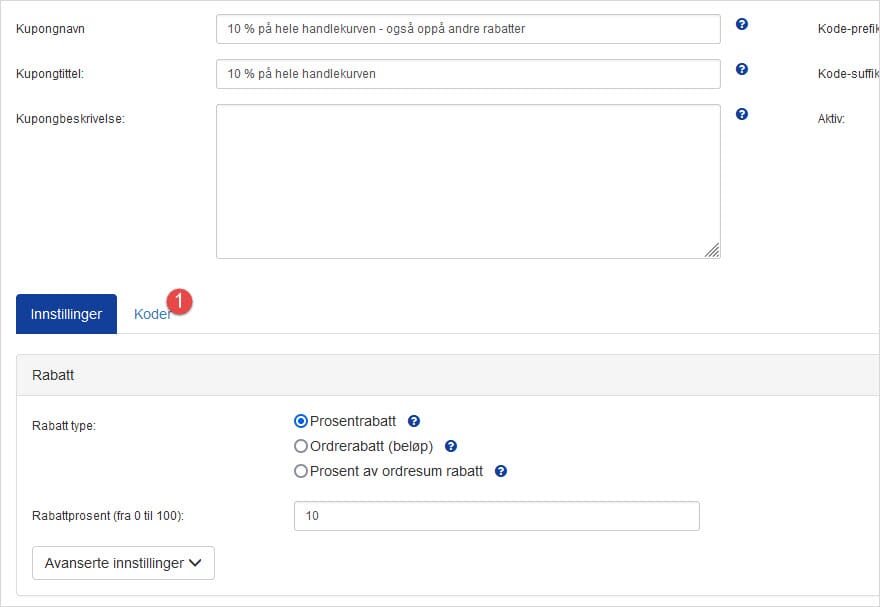Open help tooltip for Kupongtittel field
This screenshot has width=880, height=607.
(x=742, y=69)
